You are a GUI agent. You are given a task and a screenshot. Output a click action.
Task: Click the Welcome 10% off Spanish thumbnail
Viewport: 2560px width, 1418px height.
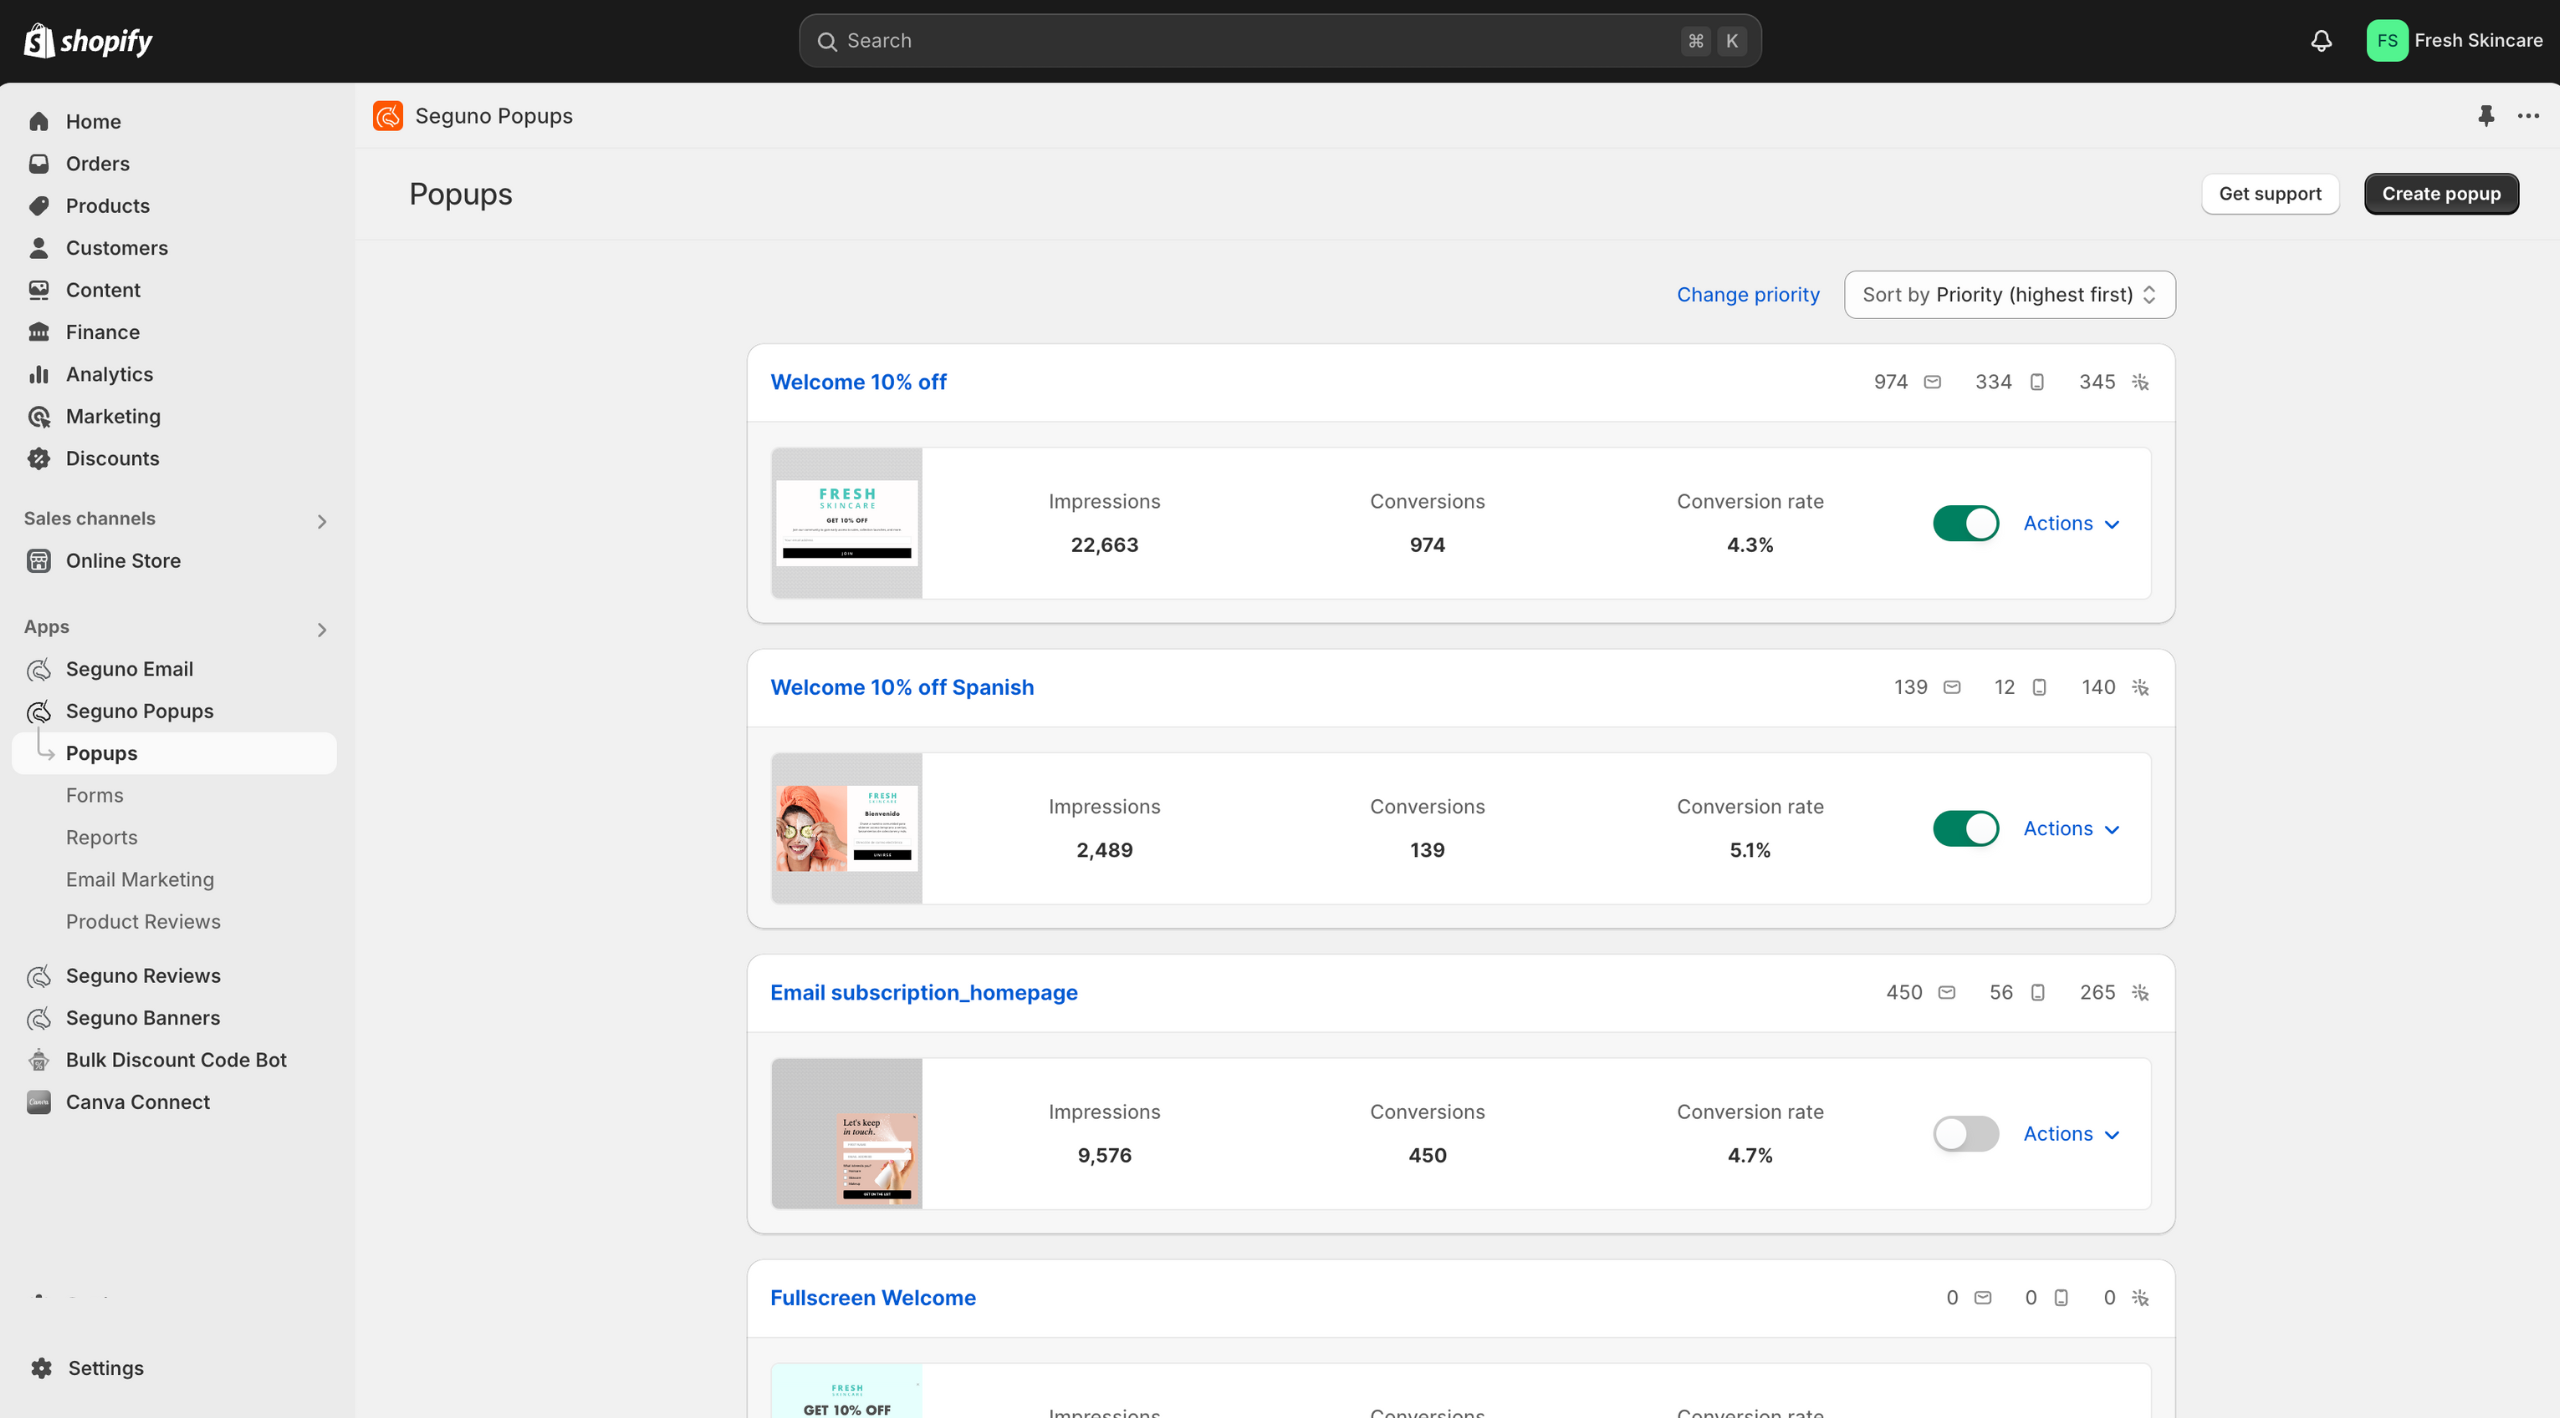click(x=846, y=828)
